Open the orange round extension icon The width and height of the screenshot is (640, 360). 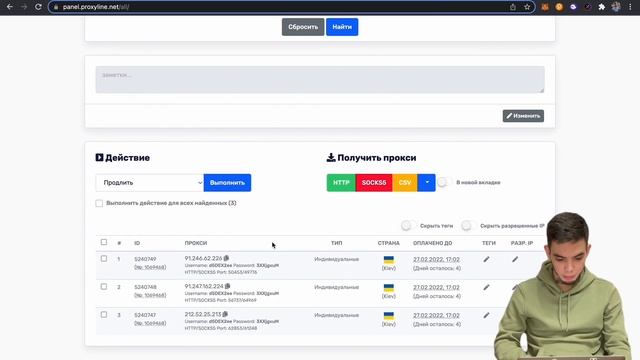click(x=559, y=7)
